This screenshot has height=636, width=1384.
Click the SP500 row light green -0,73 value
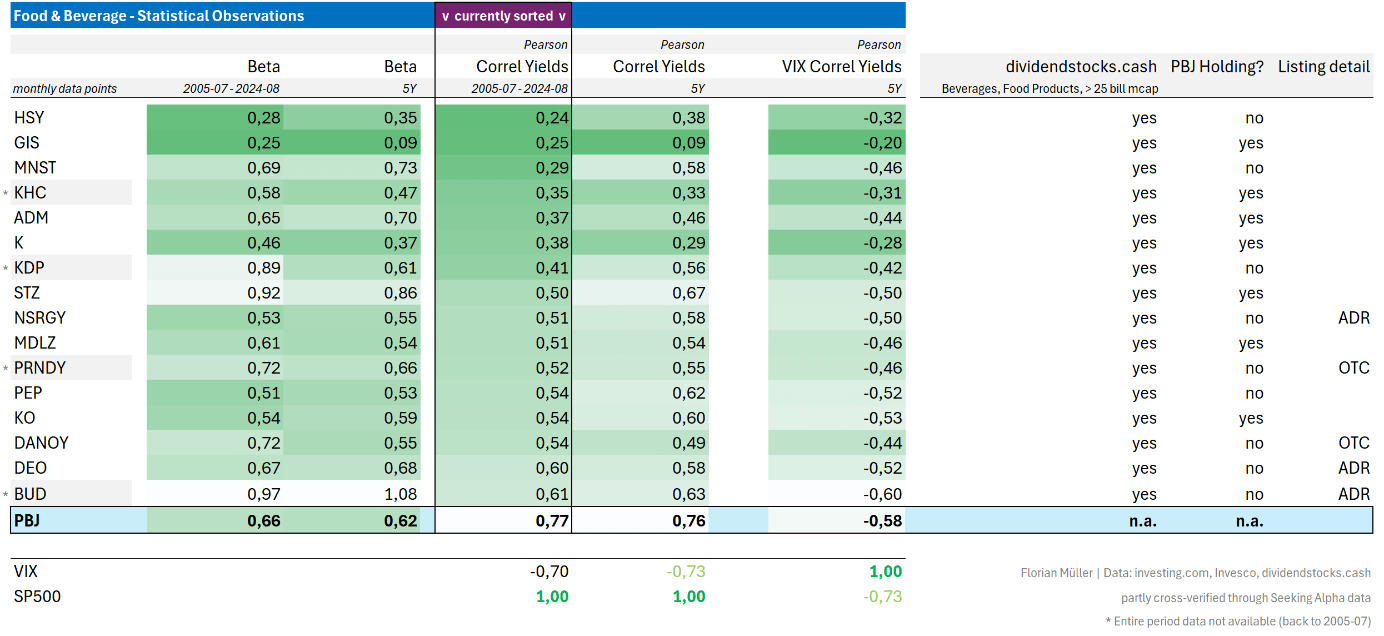click(x=882, y=597)
